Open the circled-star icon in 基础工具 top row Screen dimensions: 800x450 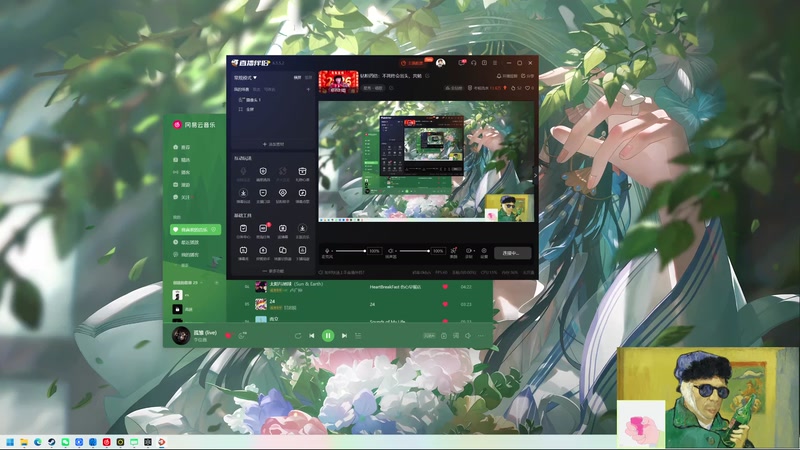point(302,229)
